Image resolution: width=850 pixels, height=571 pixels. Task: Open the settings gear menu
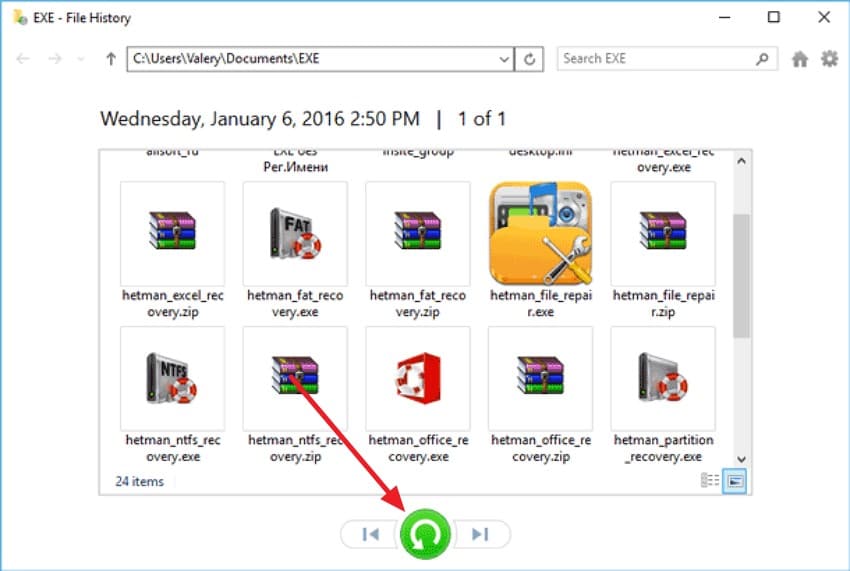point(829,59)
